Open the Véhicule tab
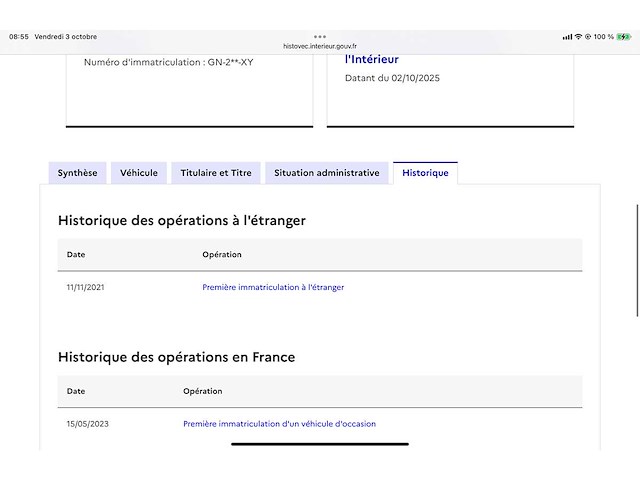 pyautogui.click(x=139, y=173)
